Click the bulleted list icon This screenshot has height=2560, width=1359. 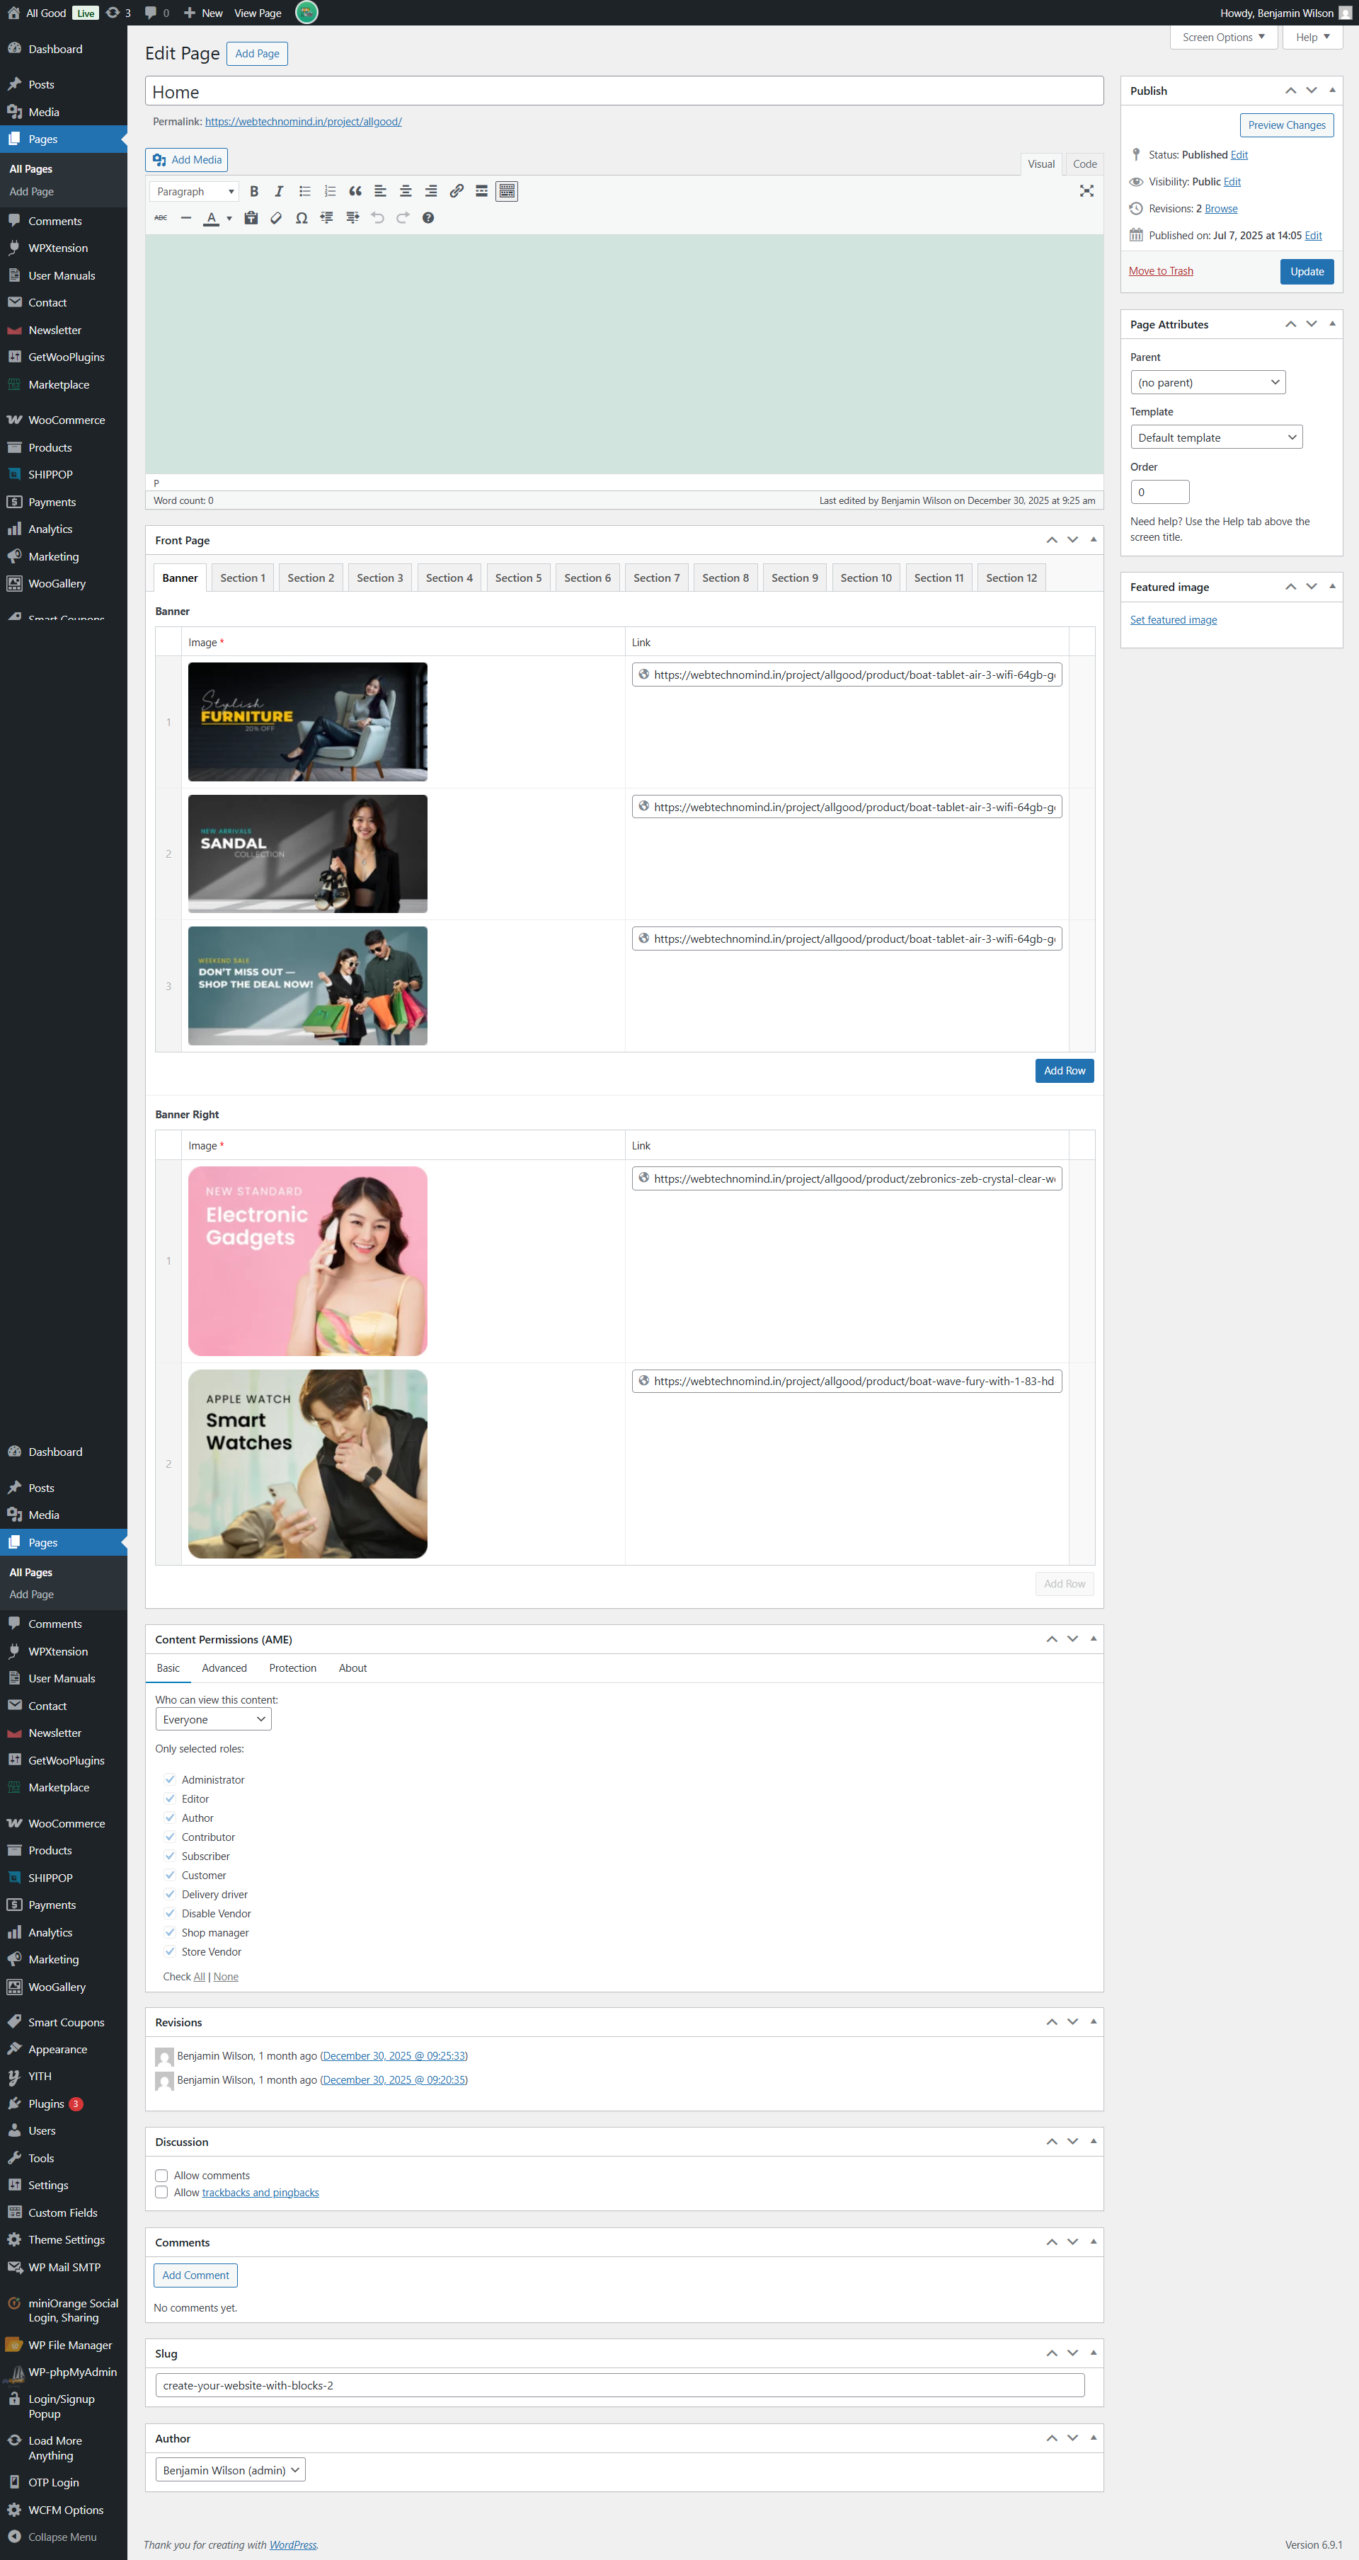pyautogui.click(x=305, y=191)
